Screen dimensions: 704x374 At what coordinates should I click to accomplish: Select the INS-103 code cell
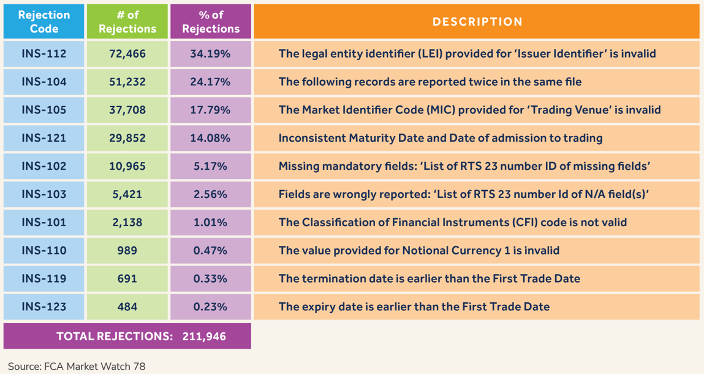[44, 194]
